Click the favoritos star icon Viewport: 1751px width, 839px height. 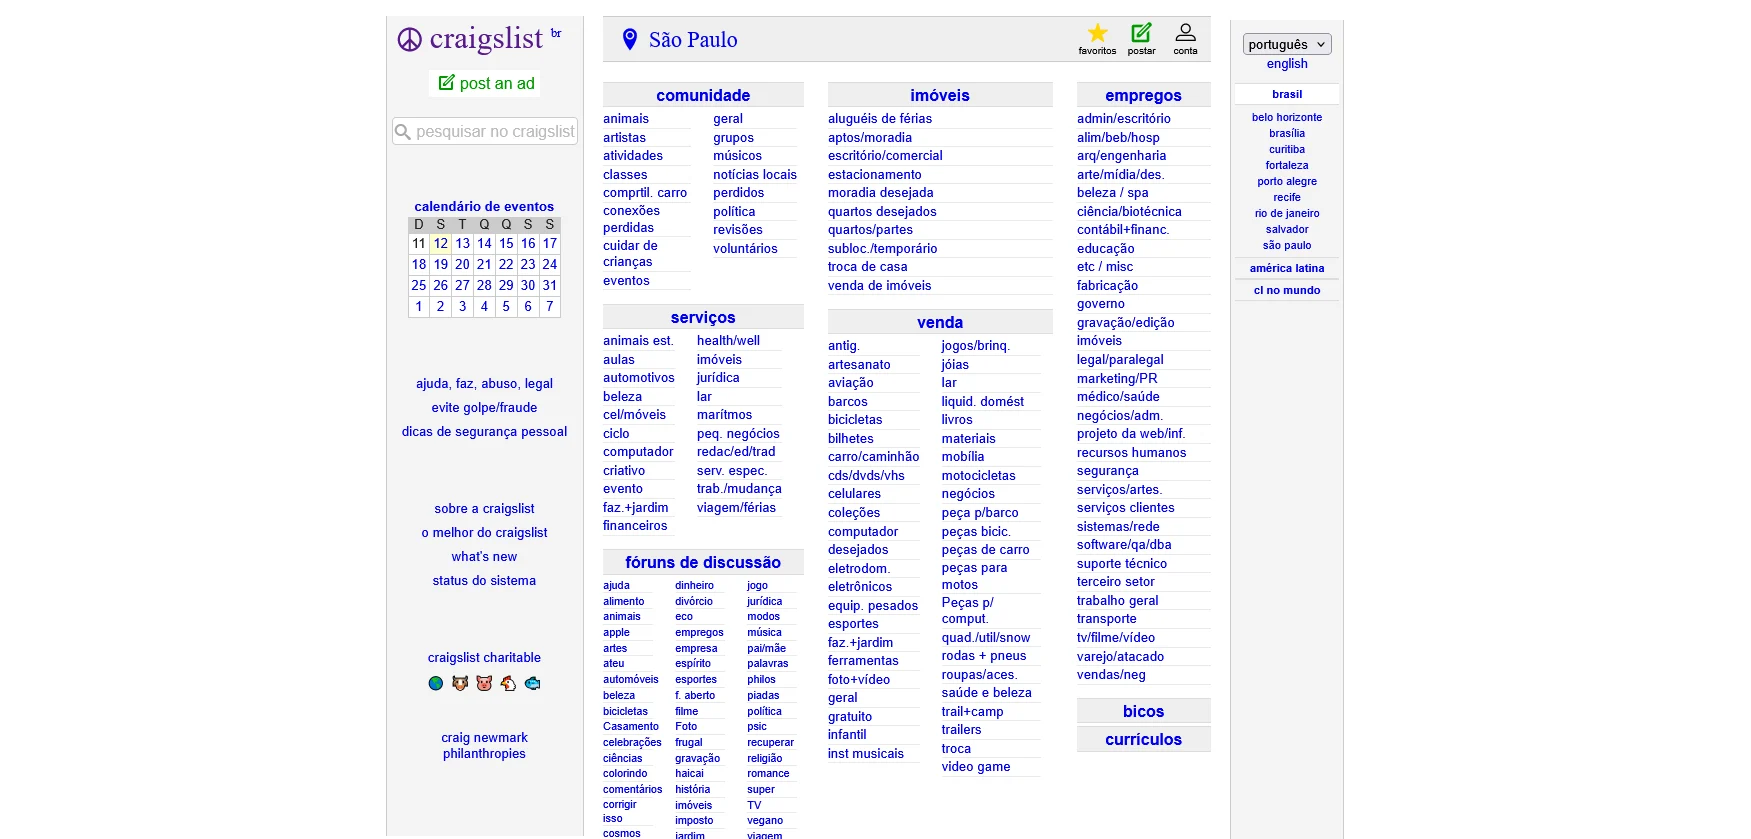(x=1097, y=33)
